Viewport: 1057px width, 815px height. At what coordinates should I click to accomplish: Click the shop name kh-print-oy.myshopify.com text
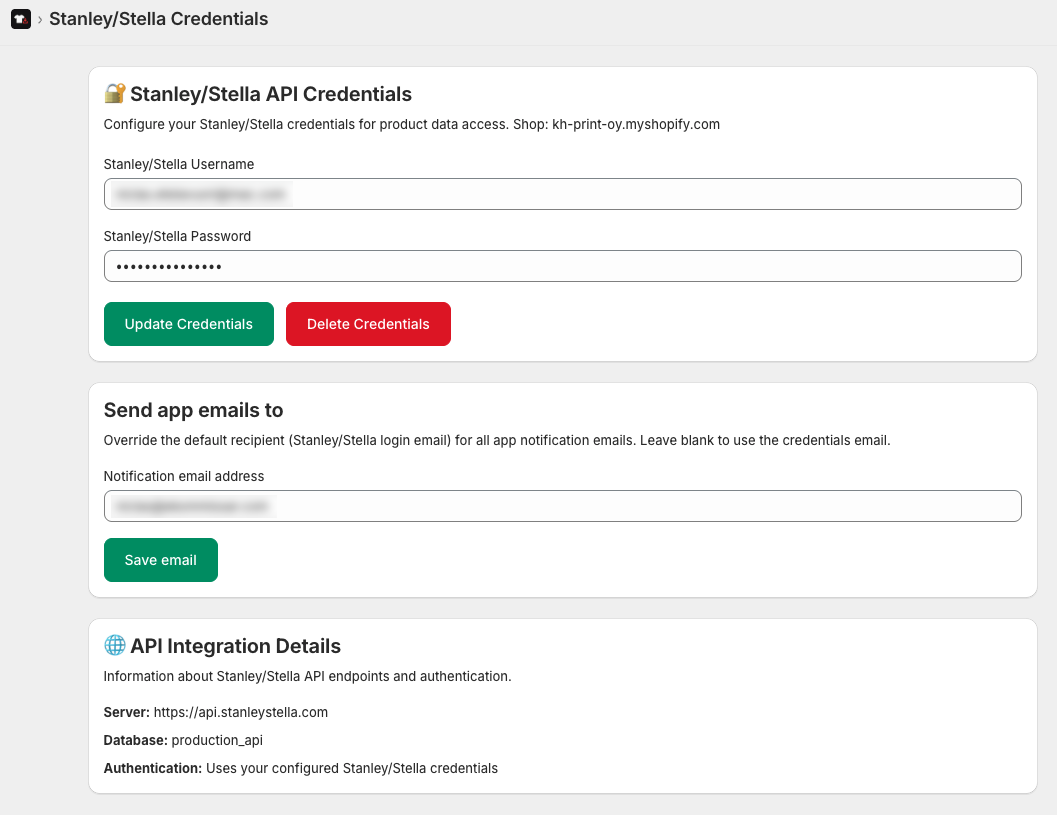tap(636, 124)
